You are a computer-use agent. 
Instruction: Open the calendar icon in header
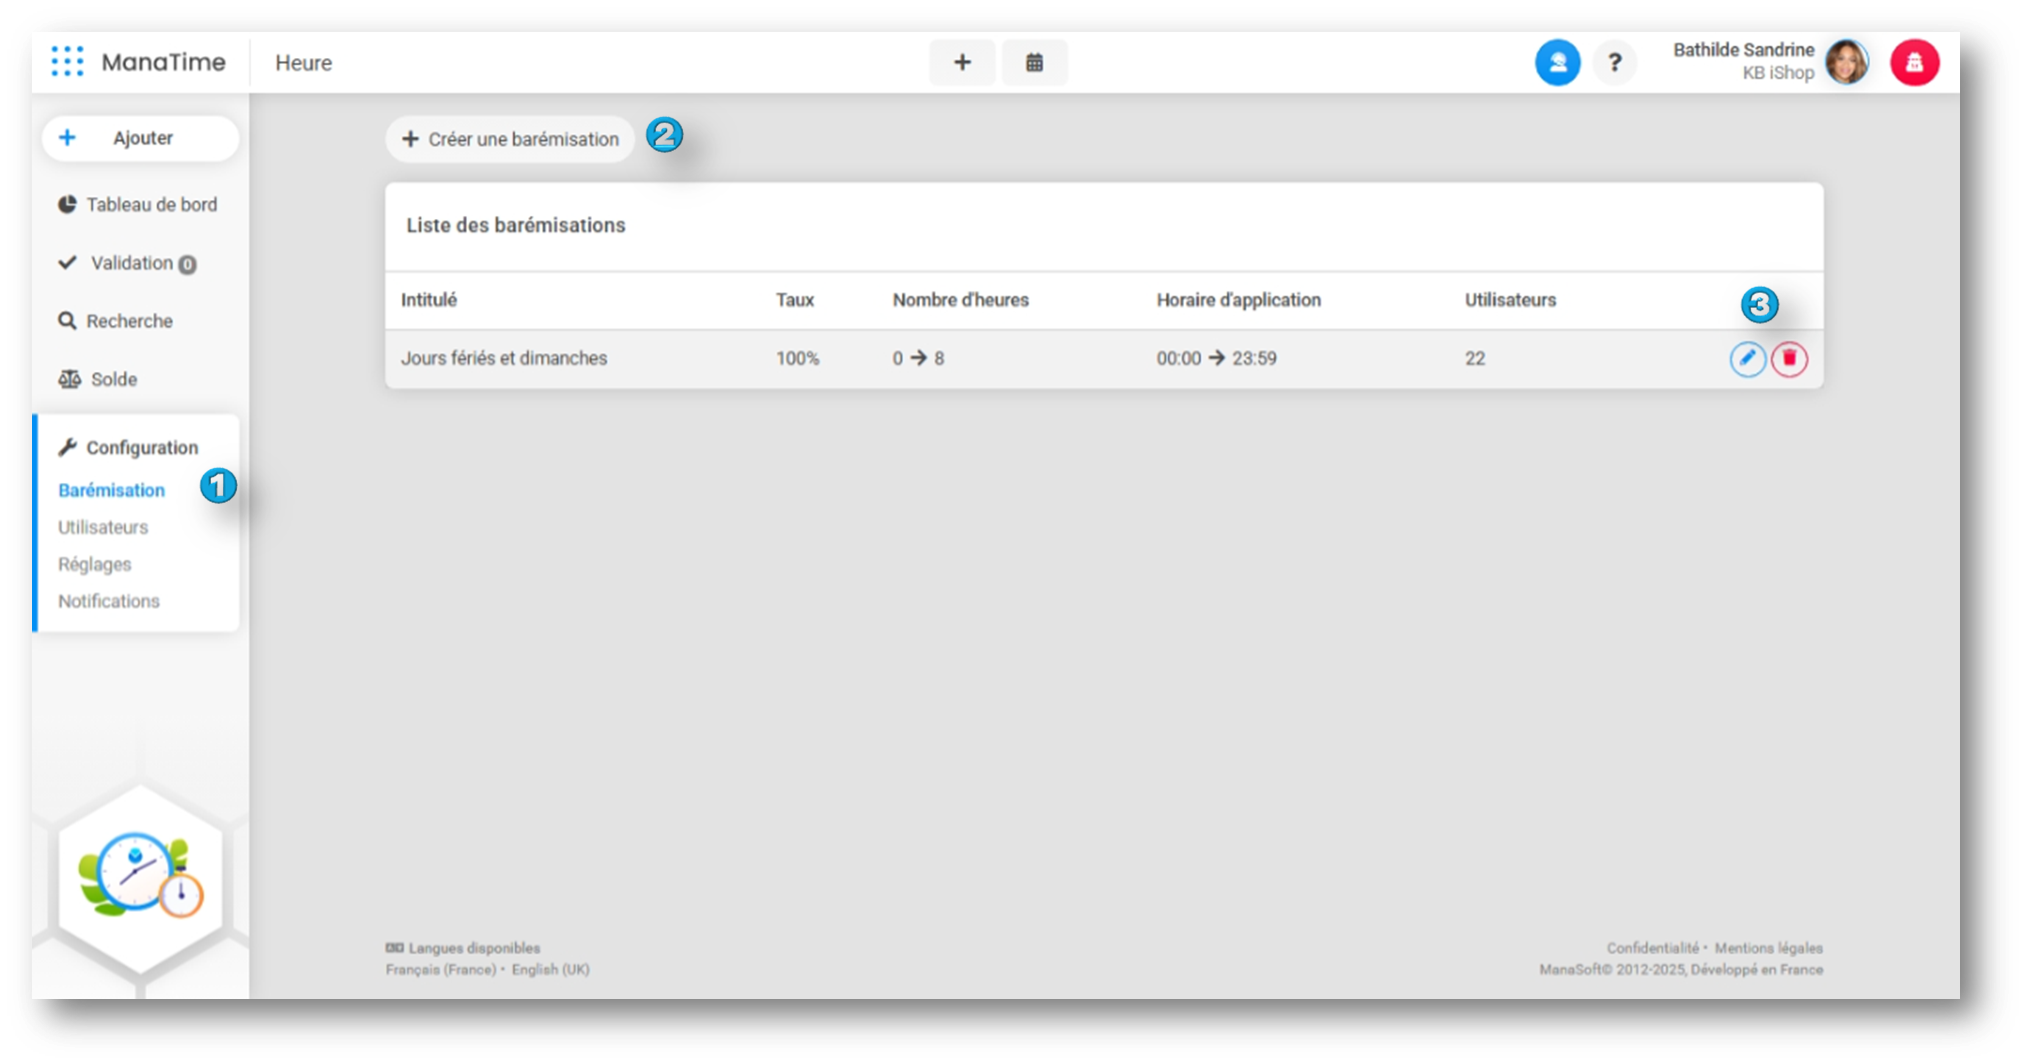(1034, 63)
